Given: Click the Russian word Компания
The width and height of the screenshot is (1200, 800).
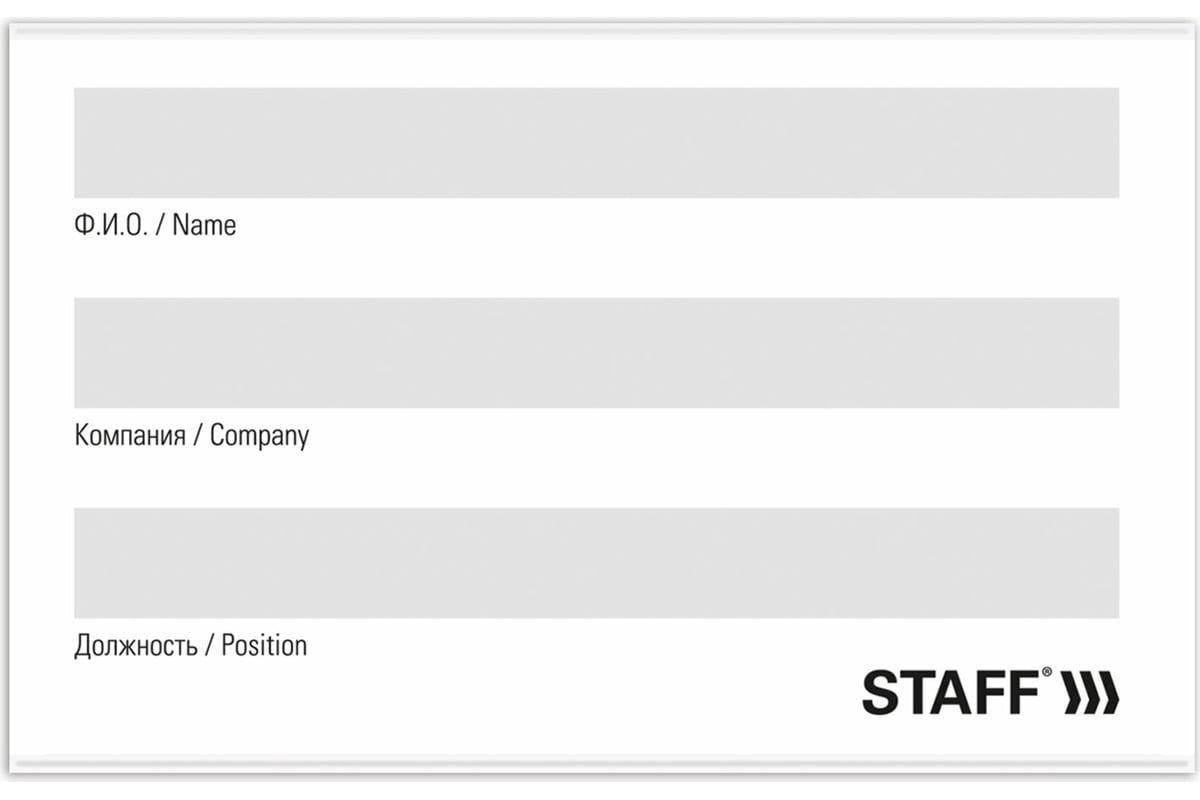Looking at the screenshot, I should [x=130, y=436].
